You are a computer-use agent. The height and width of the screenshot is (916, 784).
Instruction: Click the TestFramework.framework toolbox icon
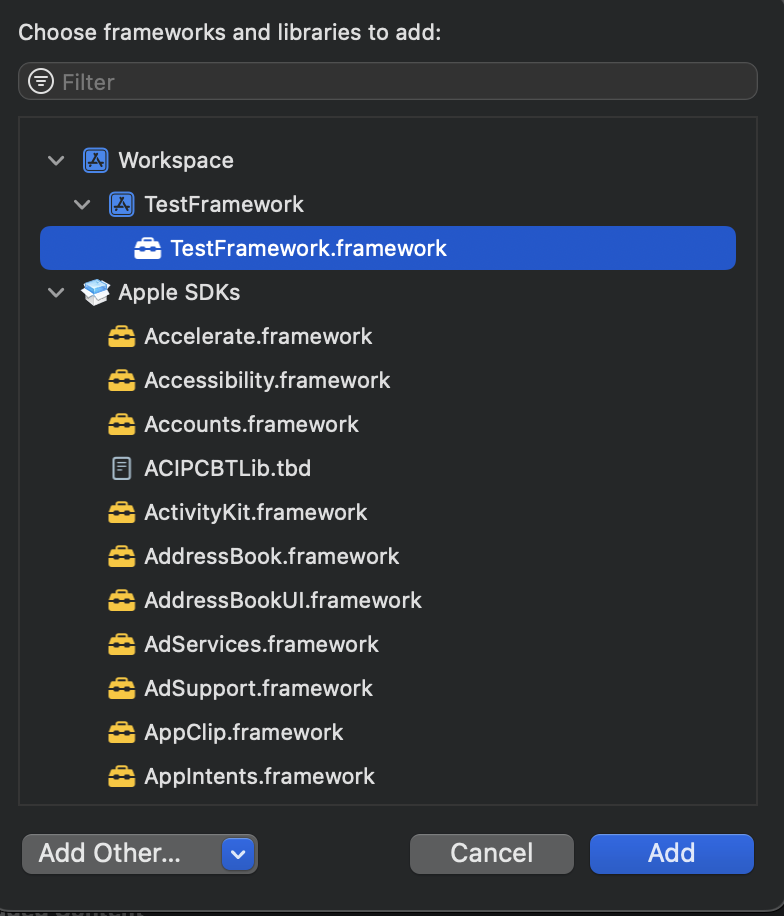click(x=148, y=248)
